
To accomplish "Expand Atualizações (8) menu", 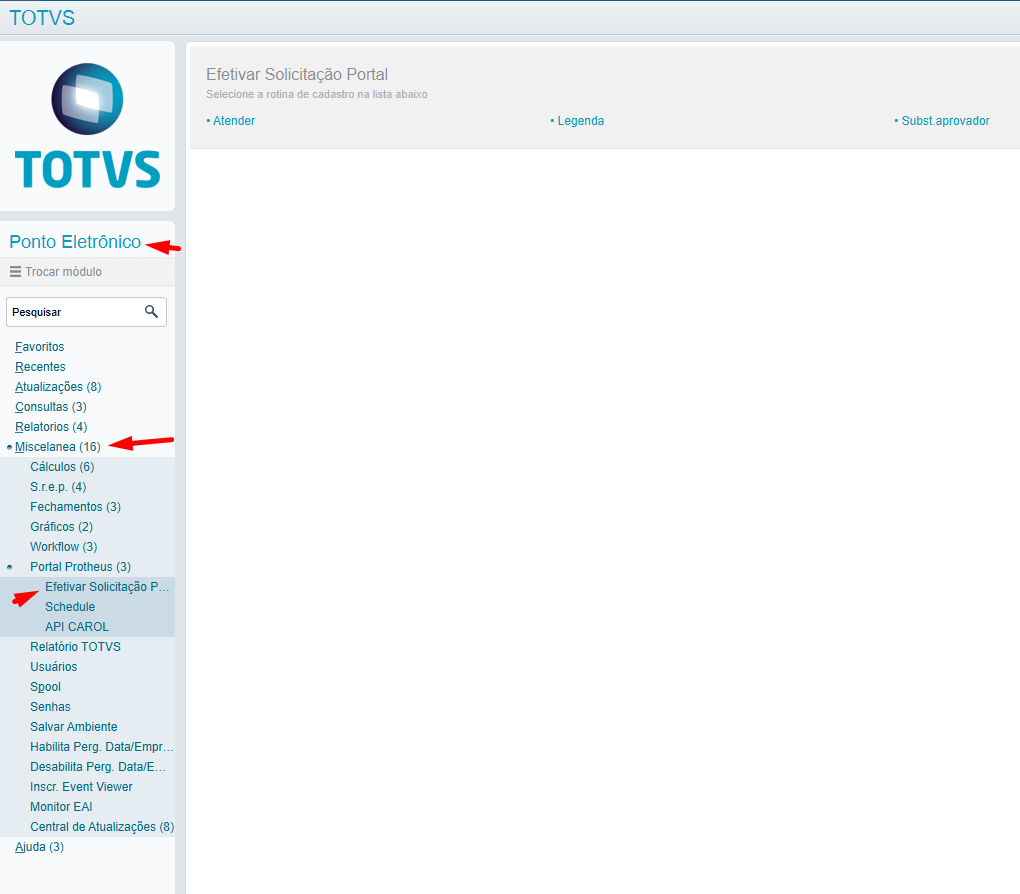I will pyautogui.click(x=58, y=387).
